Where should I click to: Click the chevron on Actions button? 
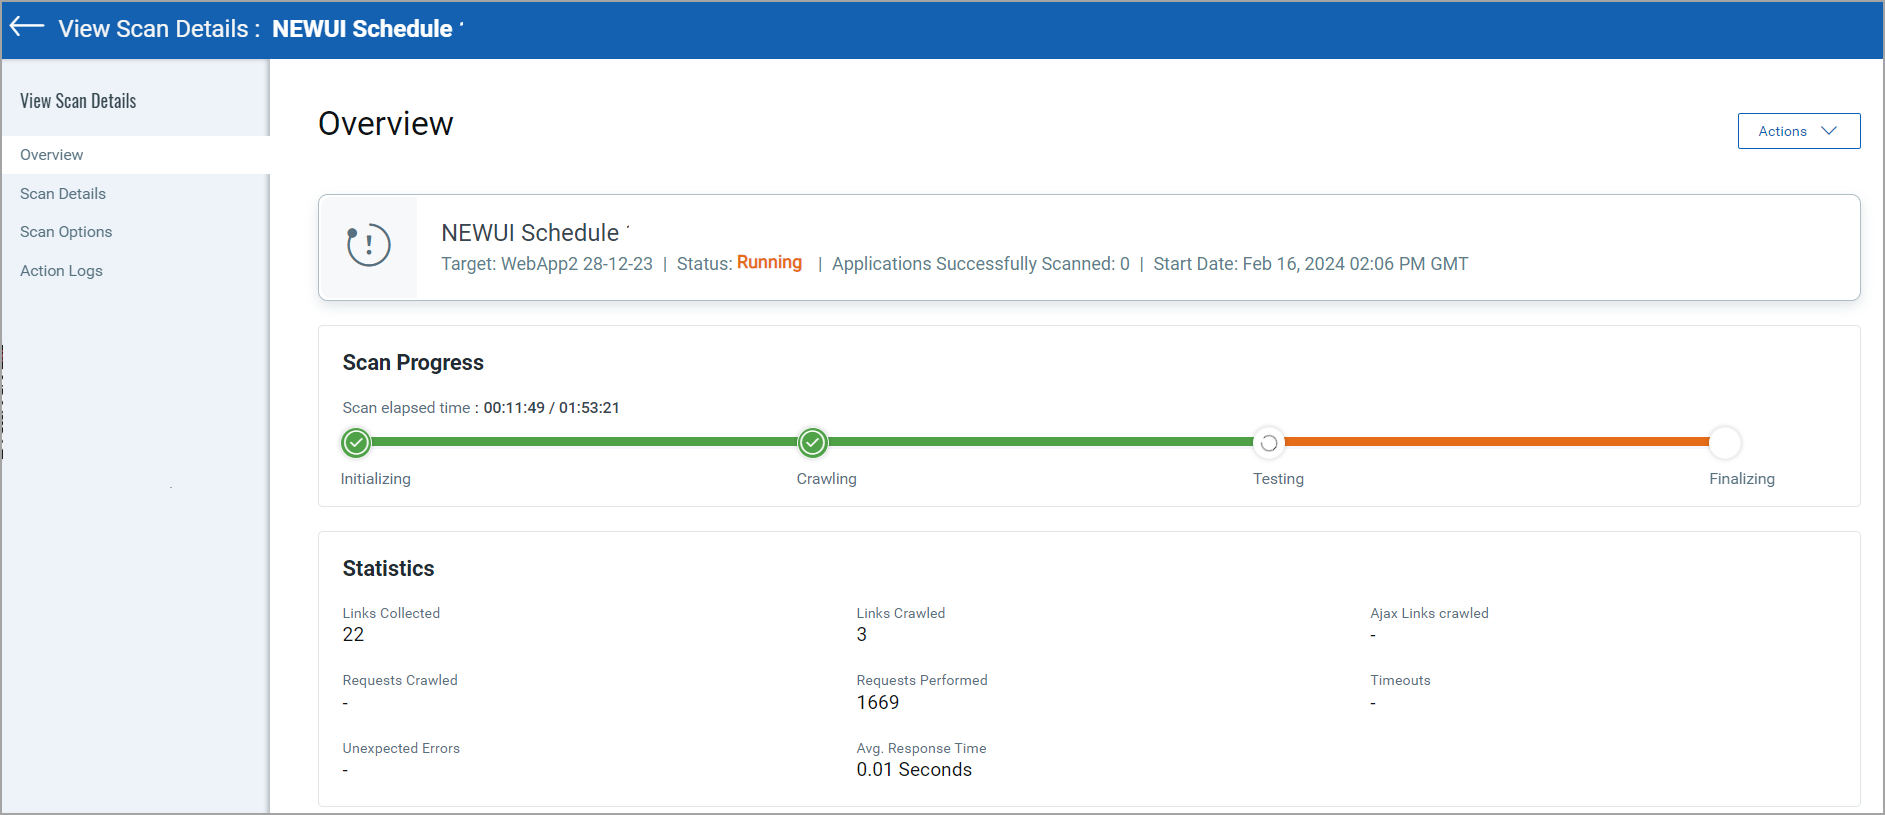[1829, 131]
